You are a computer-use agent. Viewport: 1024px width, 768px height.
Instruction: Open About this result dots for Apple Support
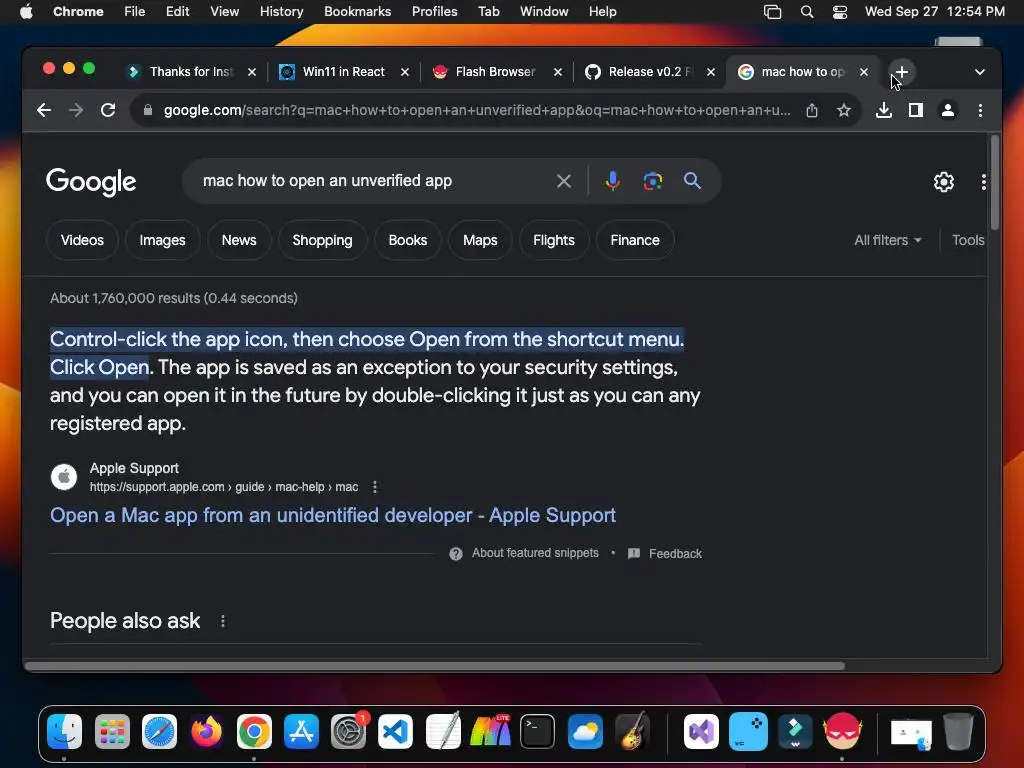pyautogui.click(x=375, y=487)
